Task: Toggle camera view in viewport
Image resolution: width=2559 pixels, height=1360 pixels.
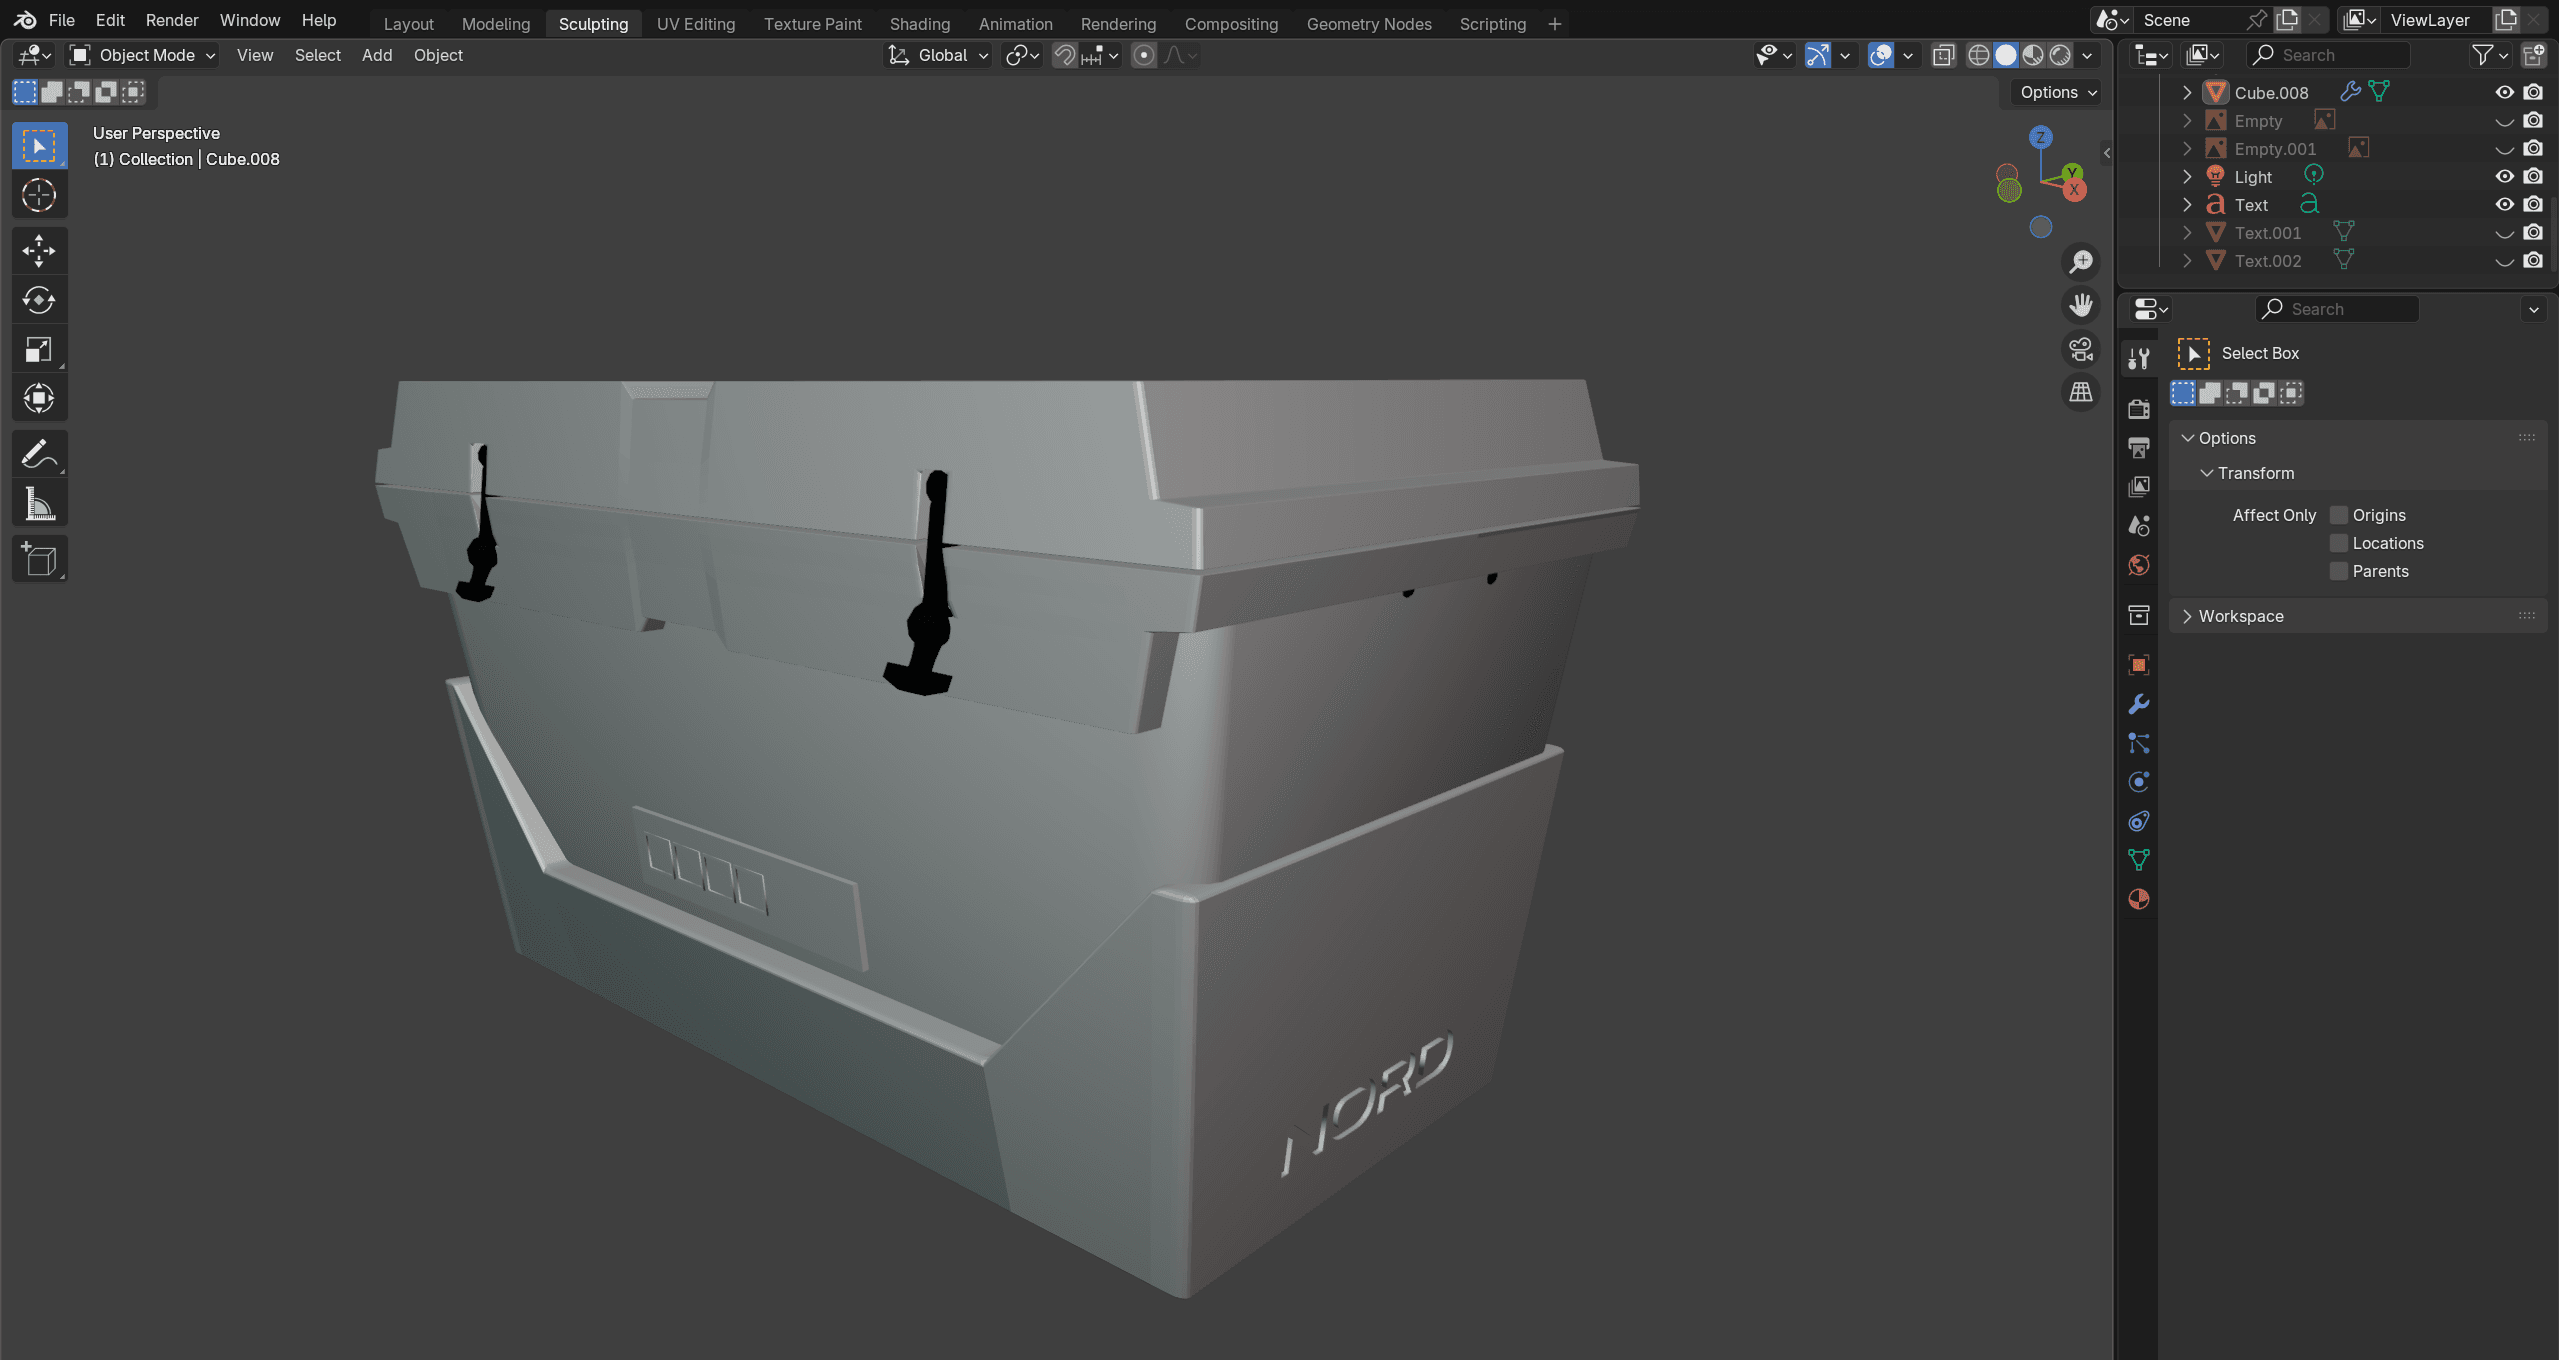Action: [2081, 349]
